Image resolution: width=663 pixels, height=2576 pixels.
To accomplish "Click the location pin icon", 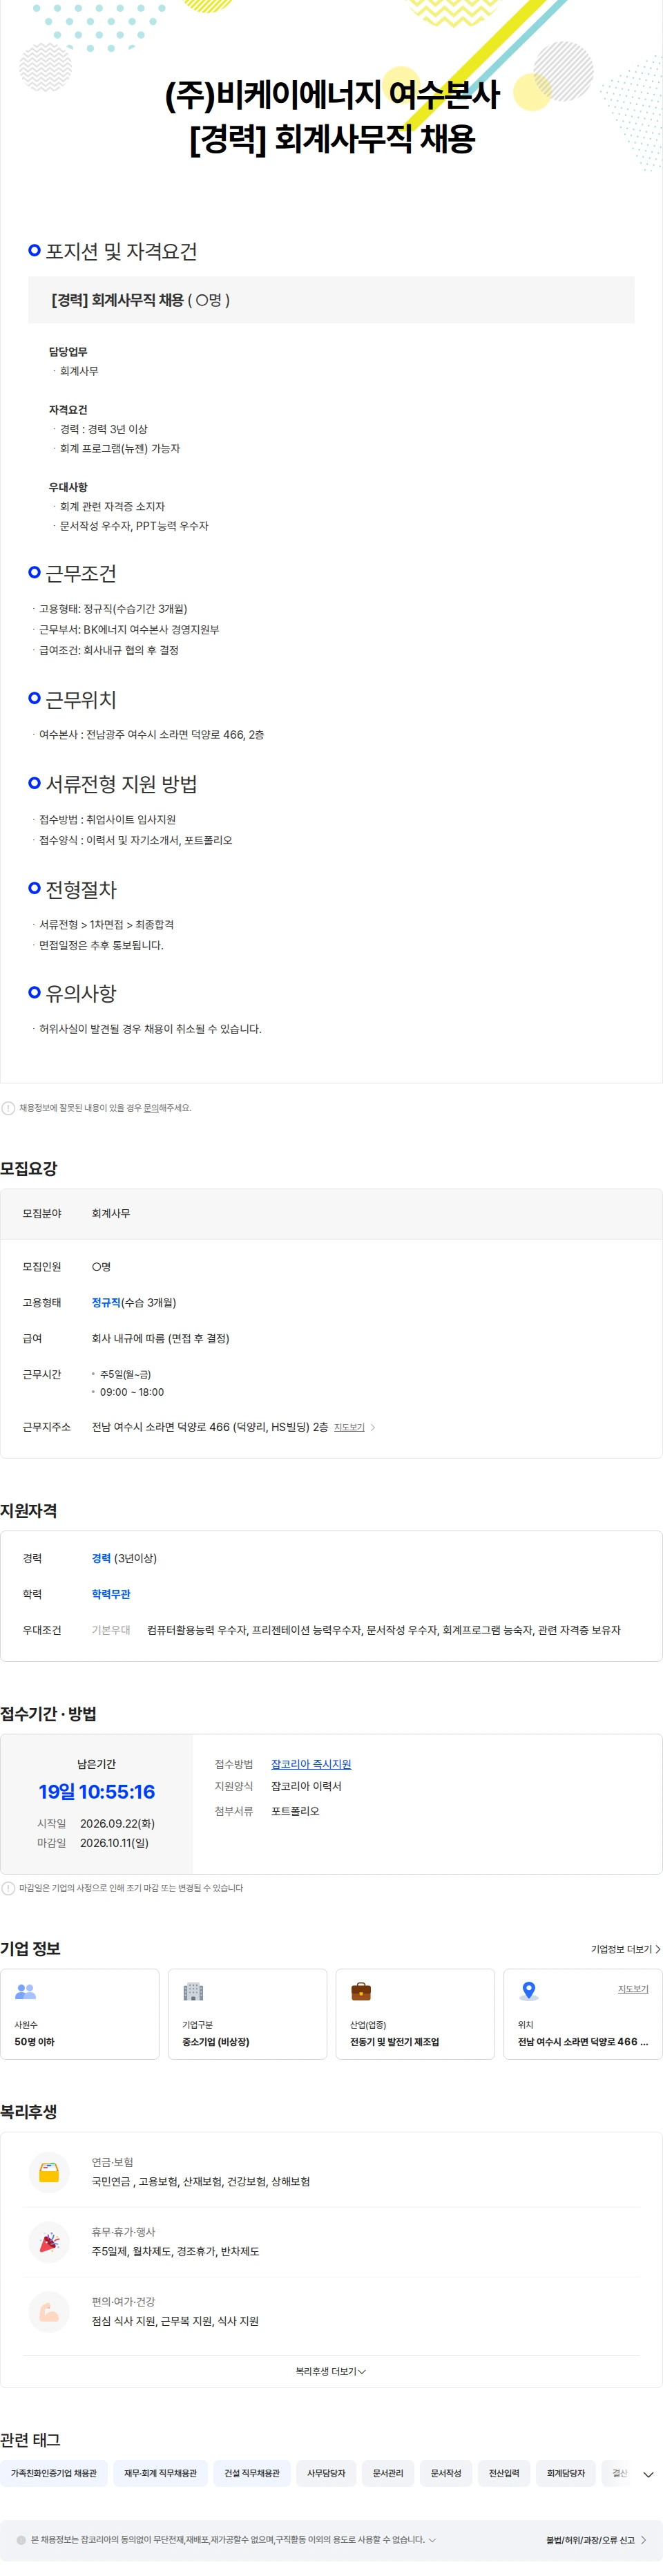I will tap(529, 1992).
